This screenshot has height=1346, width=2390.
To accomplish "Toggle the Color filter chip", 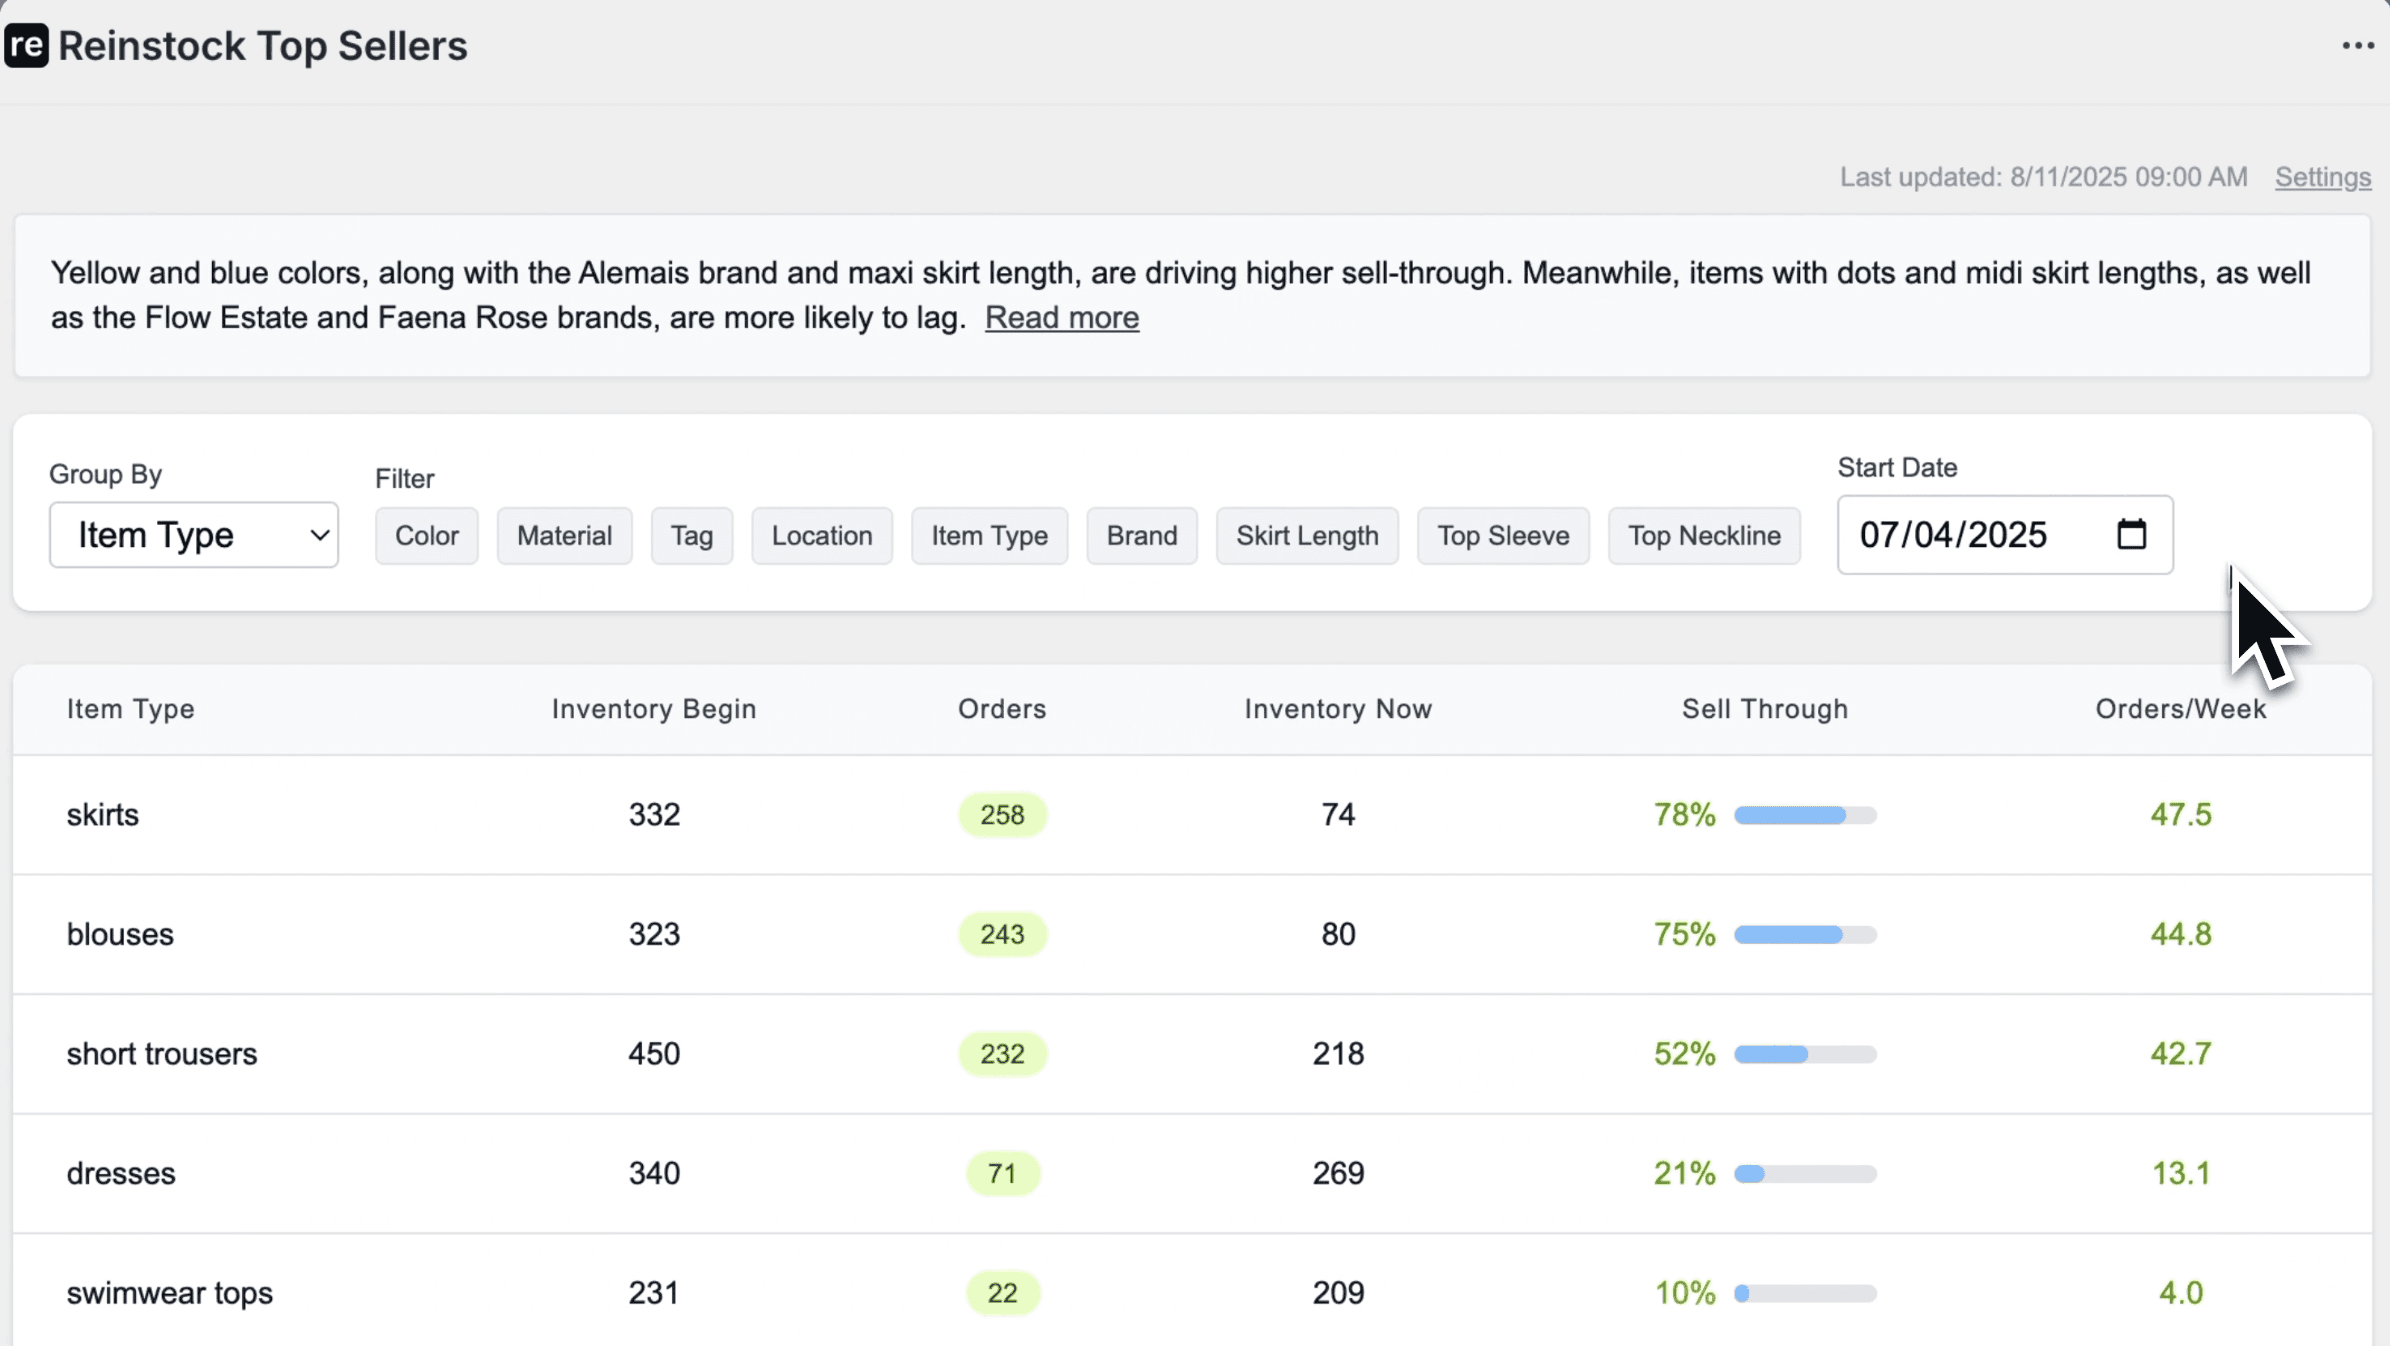I will [x=426, y=536].
